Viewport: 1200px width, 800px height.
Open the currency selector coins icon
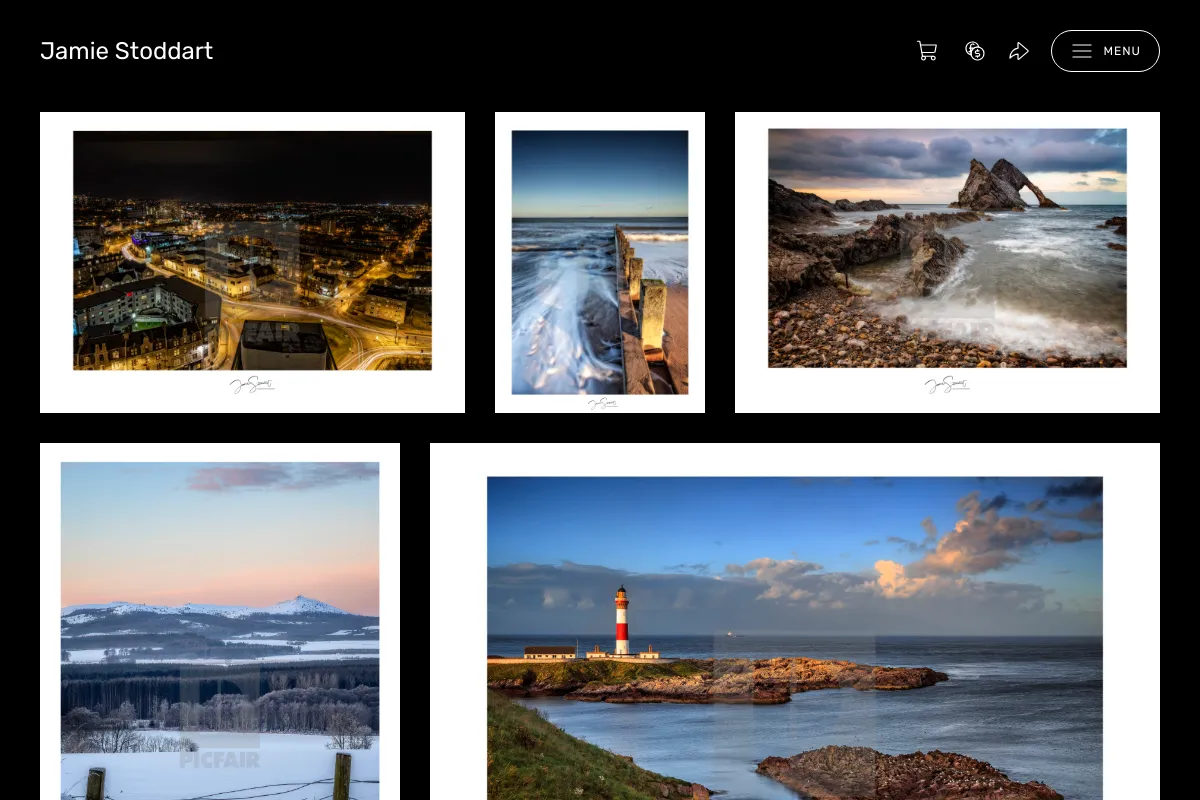(x=975, y=51)
